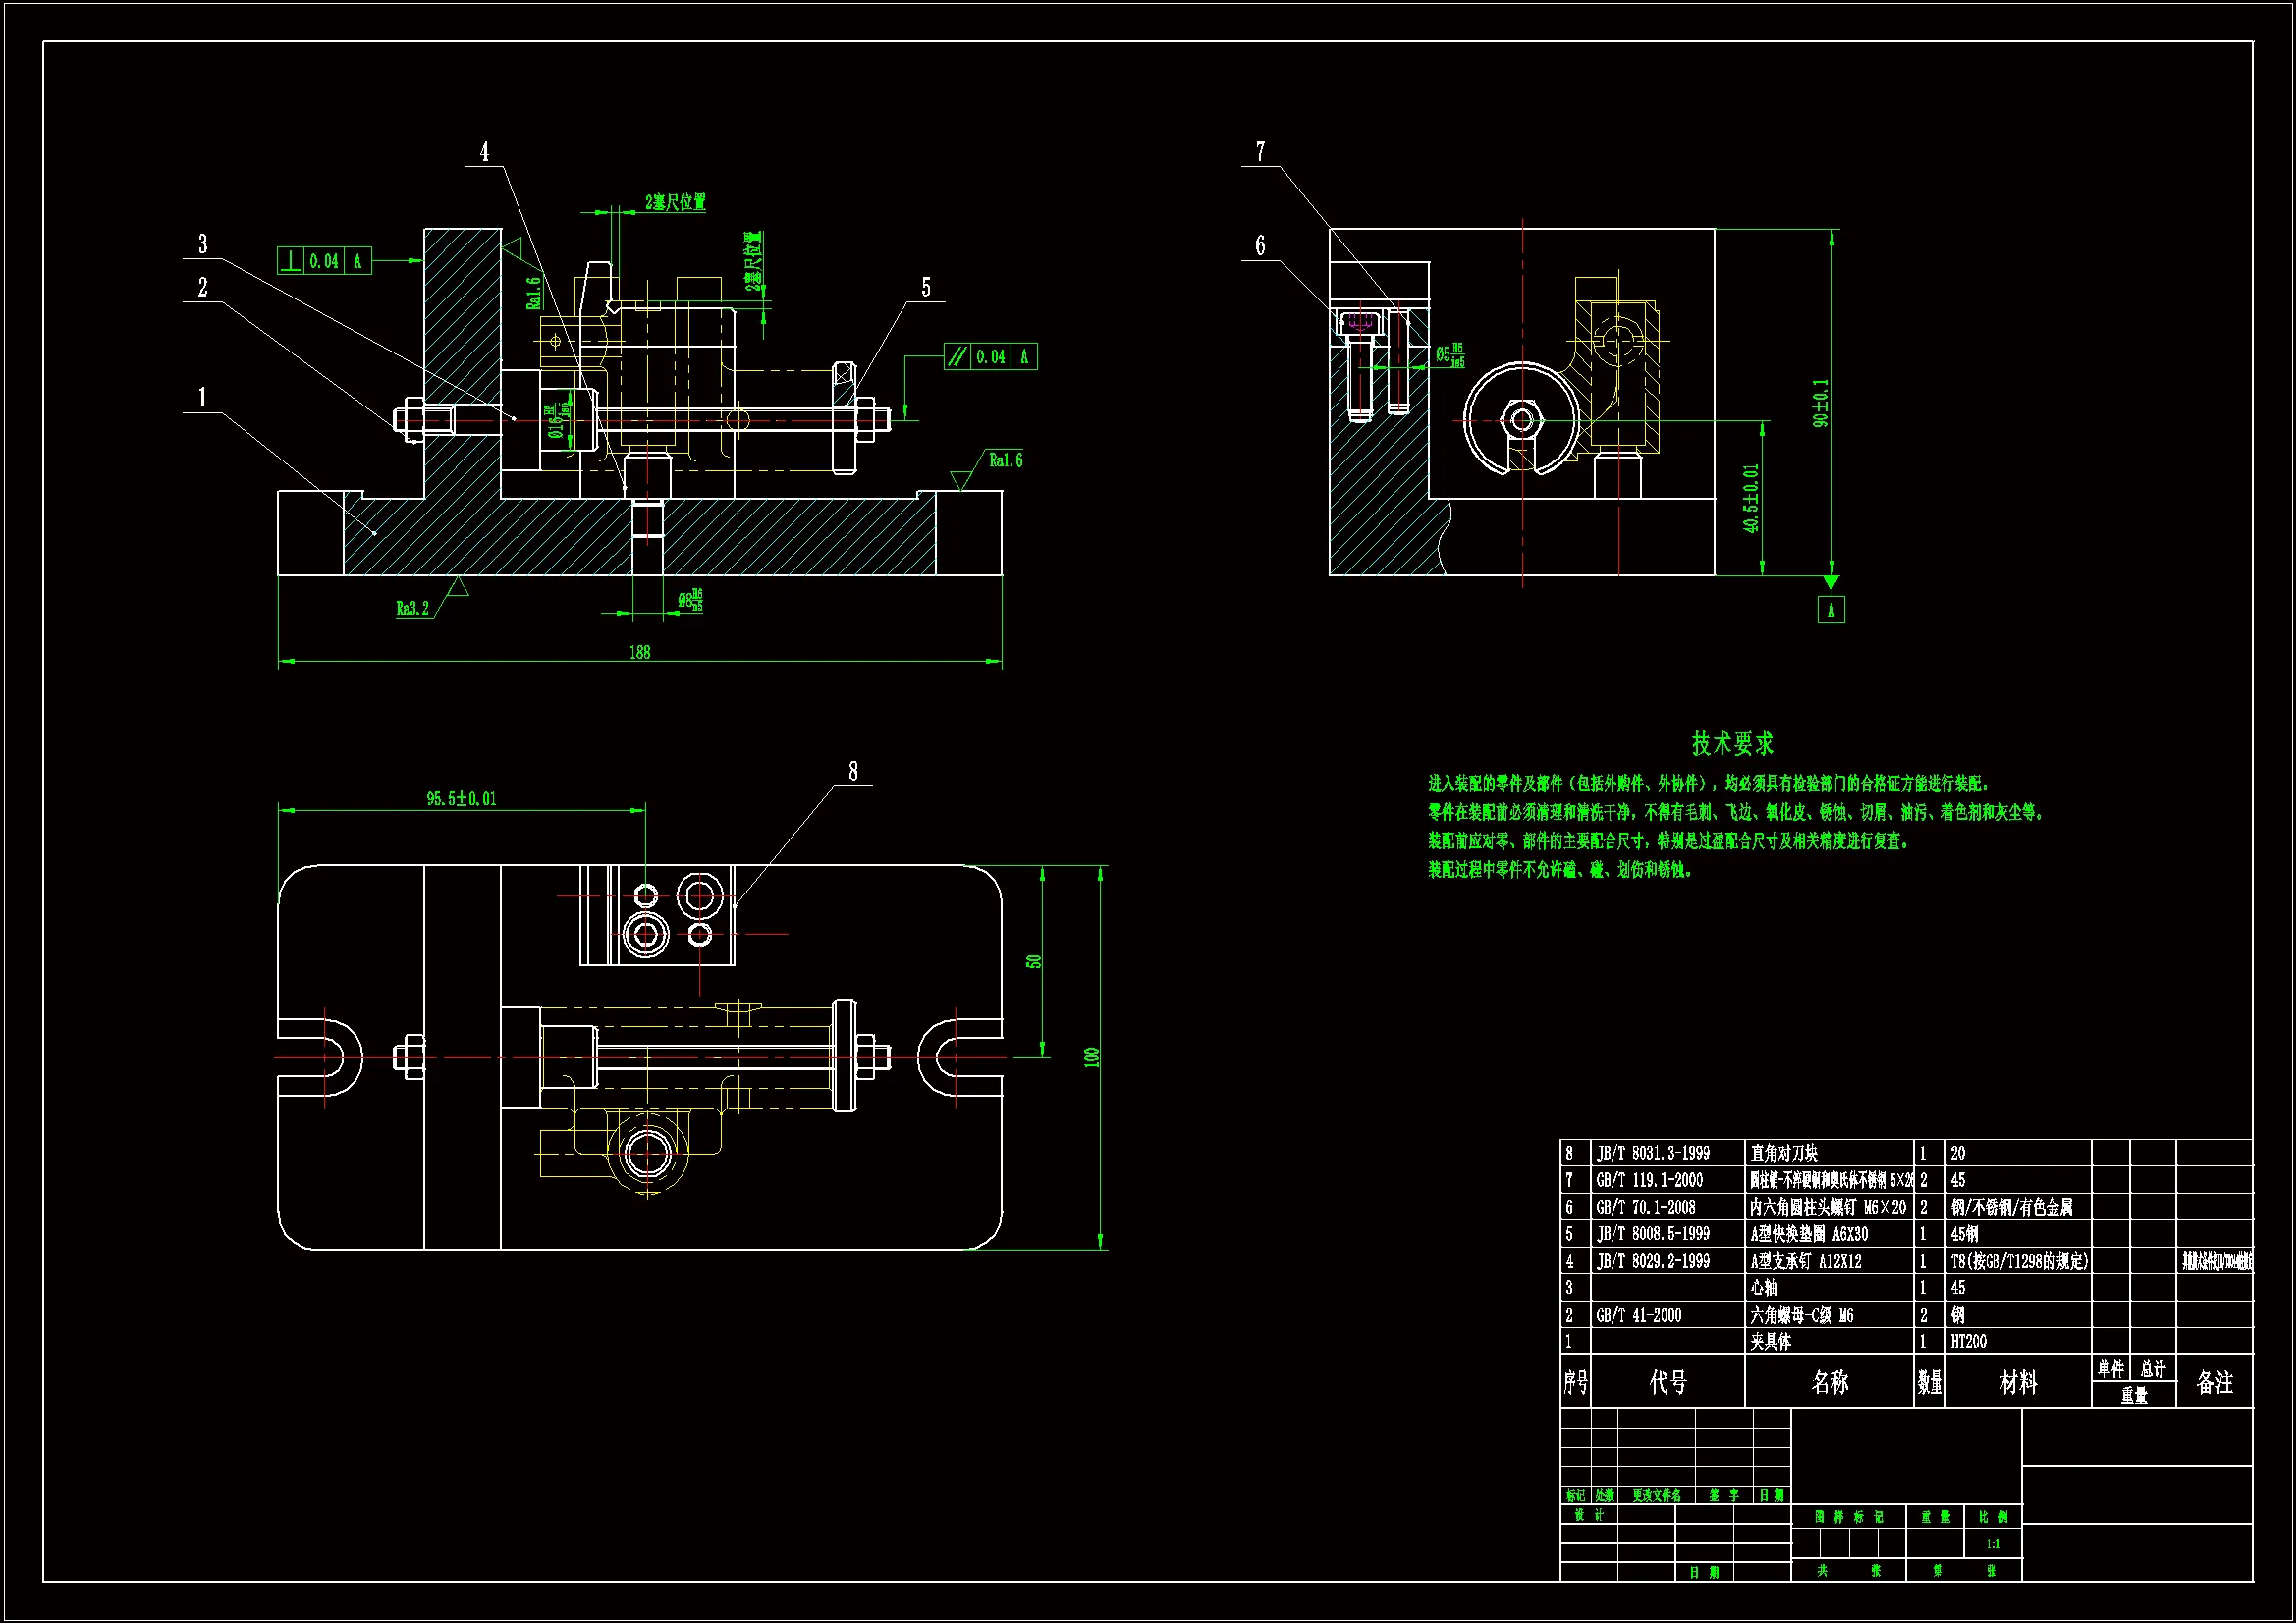Image resolution: width=2296 pixels, height=1623 pixels.
Task: Select the 100 width dimension text
Action: click(x=1091, y=1057)
